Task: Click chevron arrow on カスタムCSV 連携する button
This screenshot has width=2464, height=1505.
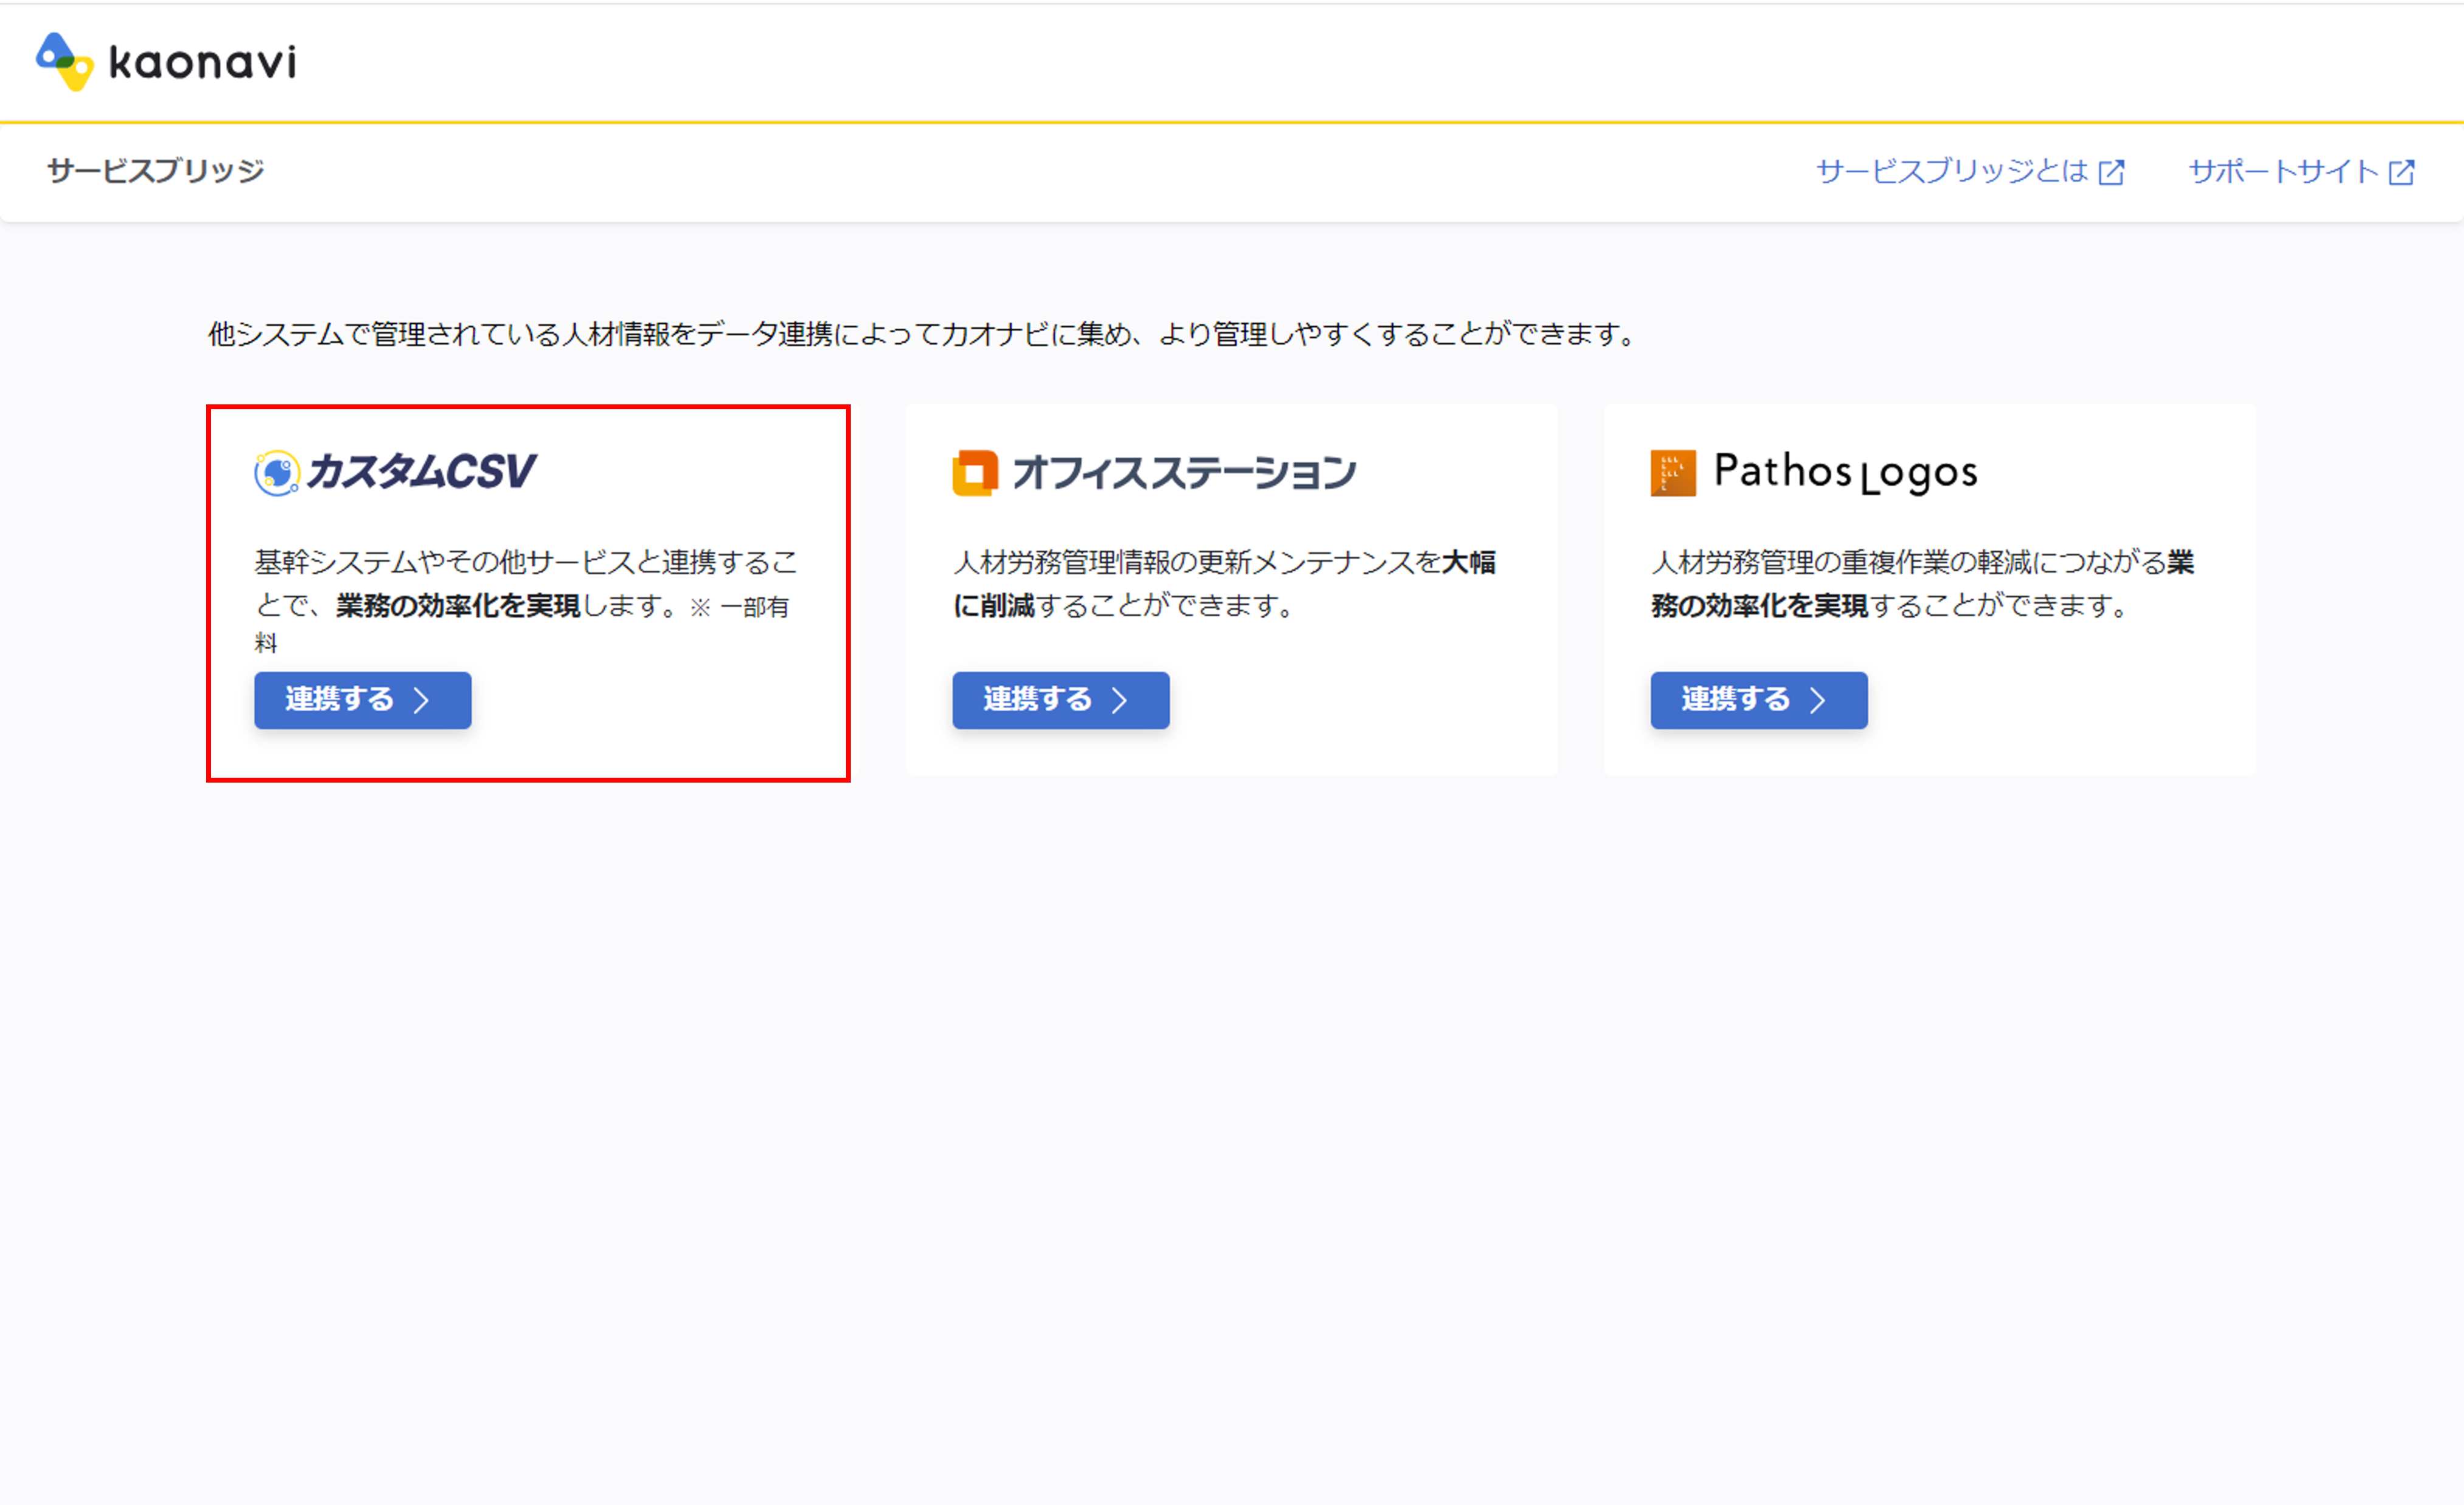Action: coord(421,700)
